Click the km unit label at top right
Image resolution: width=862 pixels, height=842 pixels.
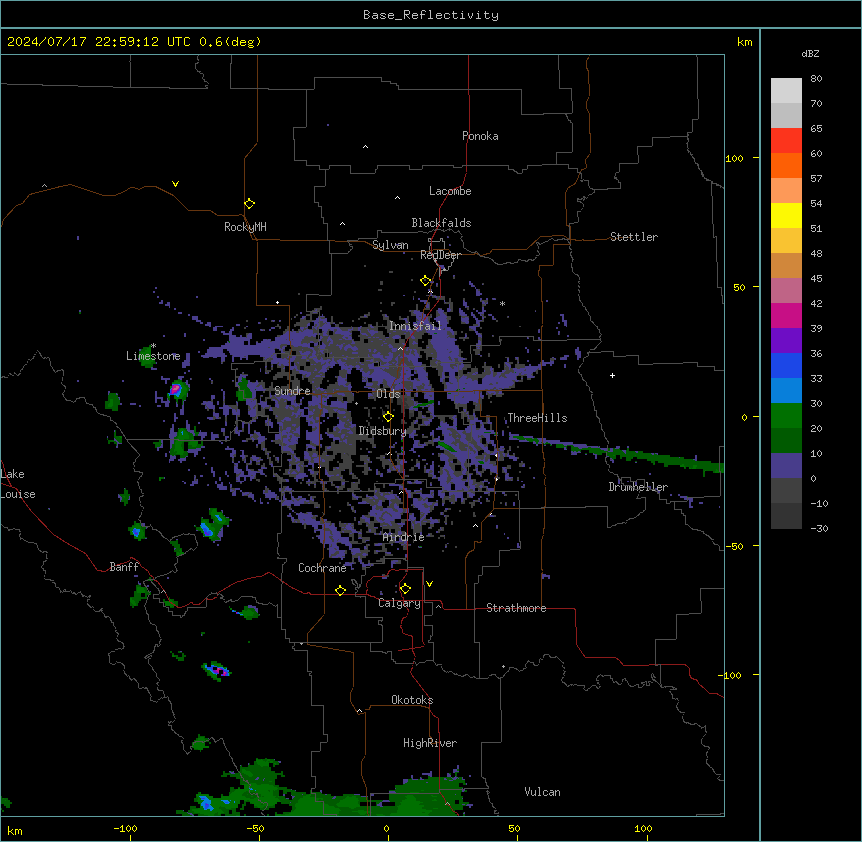pos(744,42)
